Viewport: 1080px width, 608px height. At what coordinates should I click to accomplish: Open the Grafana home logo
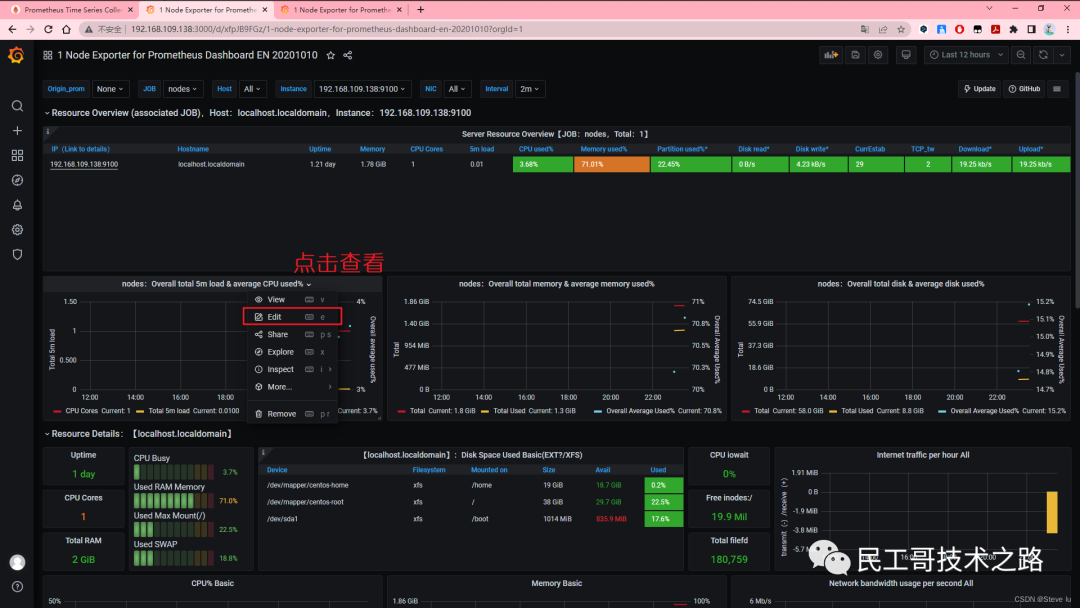click(x=16, y=55)
